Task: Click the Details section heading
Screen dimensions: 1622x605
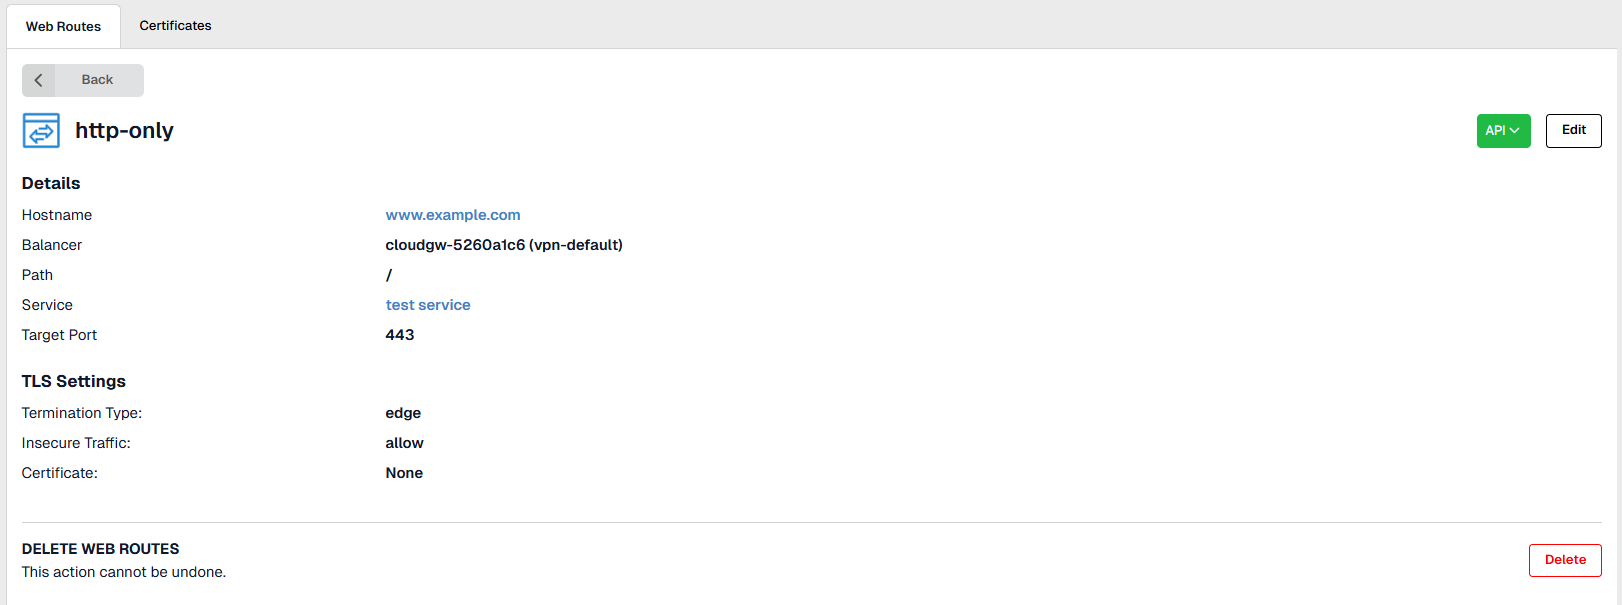Action: coord(51,183)
